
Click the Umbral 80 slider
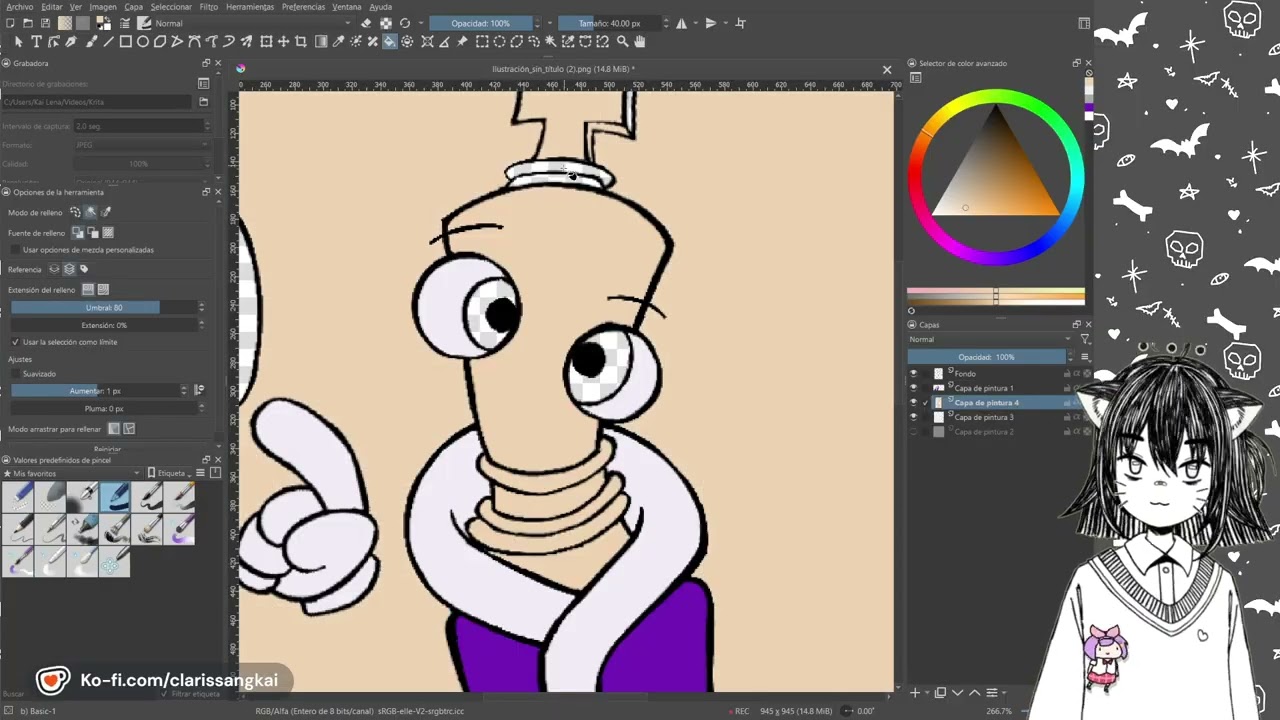pos(102,308)
